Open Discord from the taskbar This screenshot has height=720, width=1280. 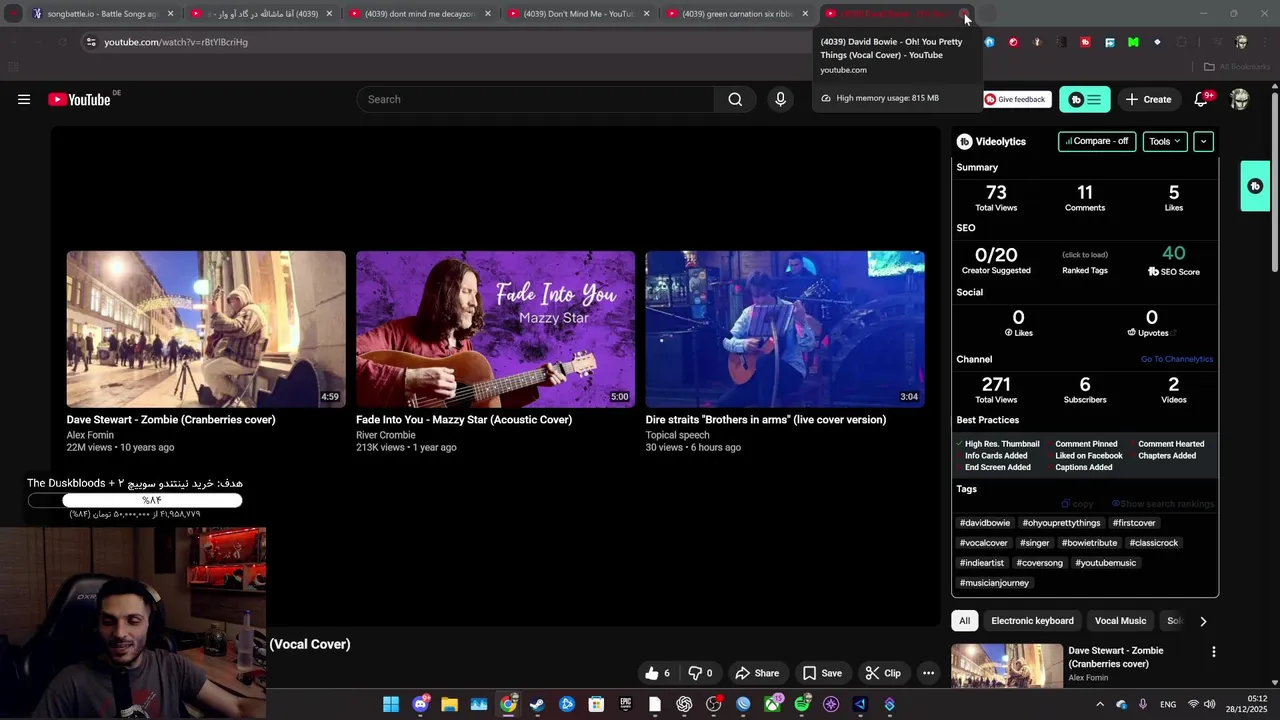421,704
